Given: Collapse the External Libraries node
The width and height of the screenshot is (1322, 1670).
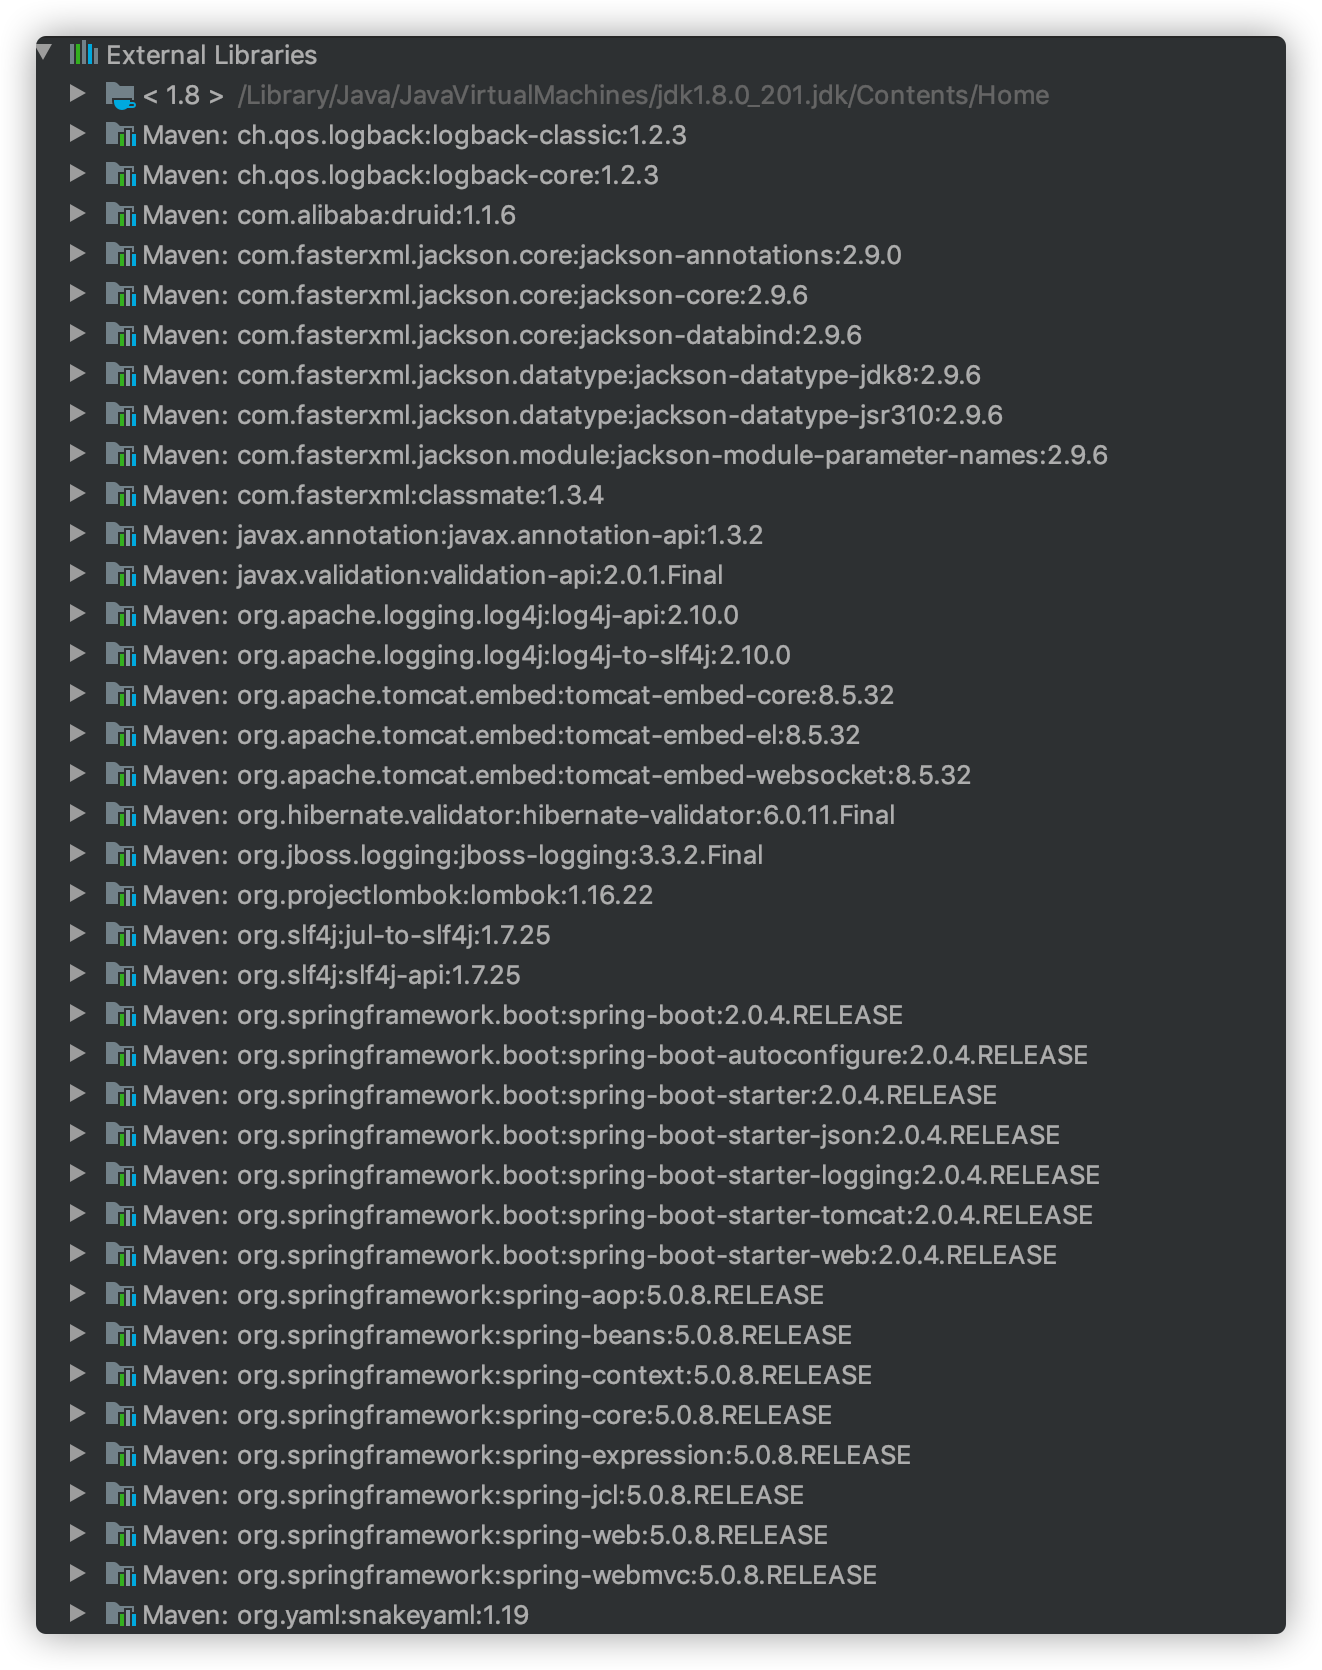Looking at the screenshot, I should pos(44,50).
